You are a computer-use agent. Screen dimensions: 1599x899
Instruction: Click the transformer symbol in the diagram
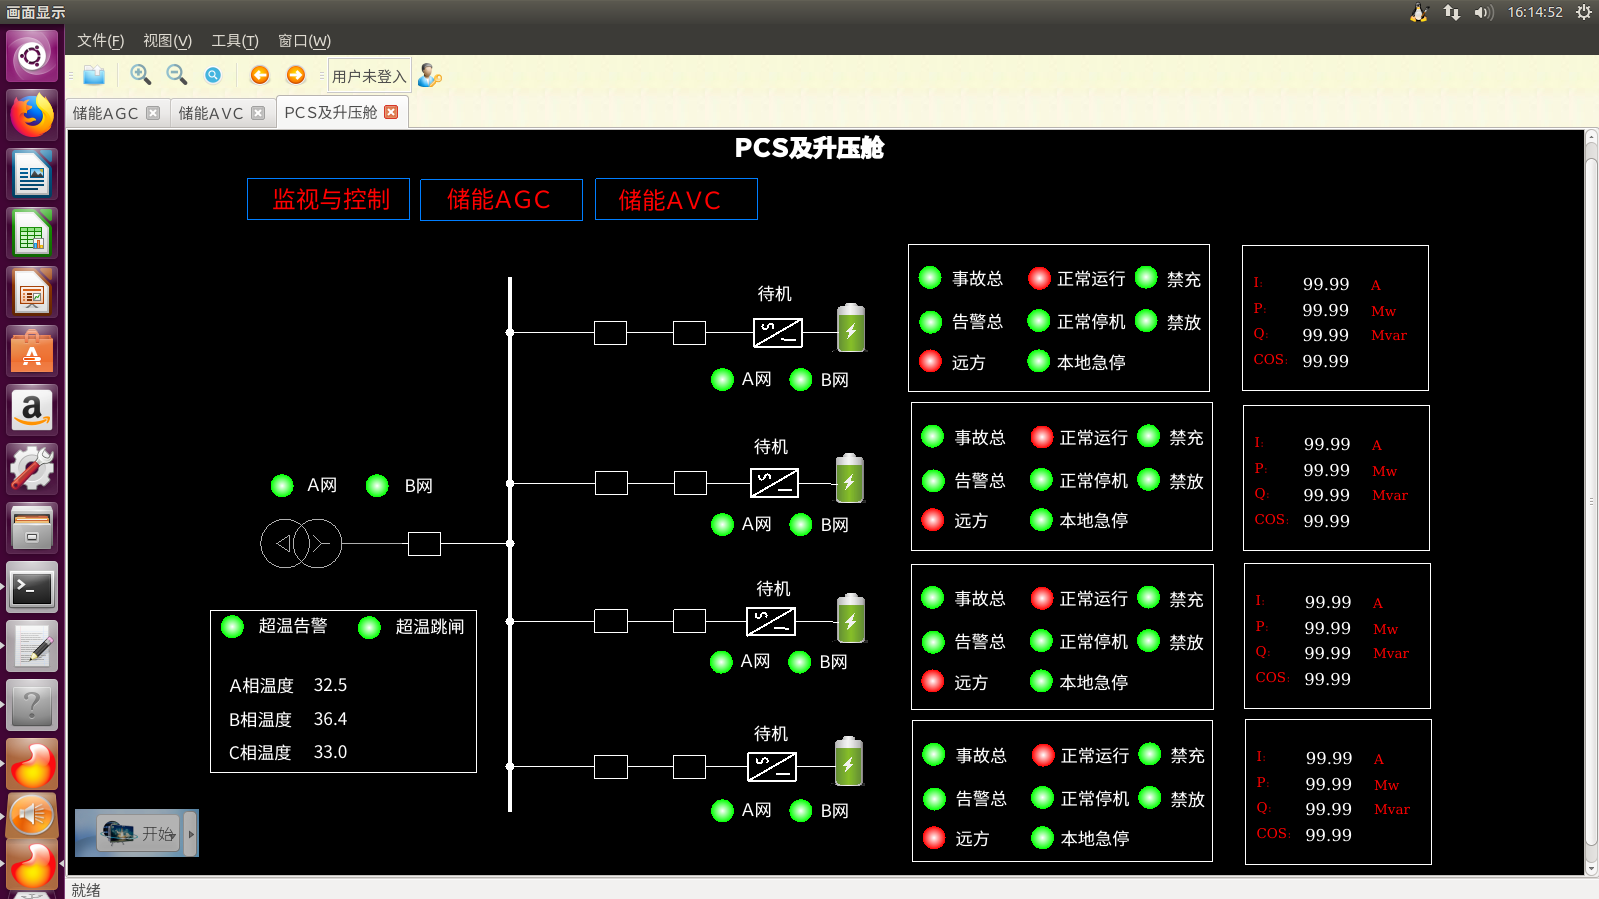(301, 543)
